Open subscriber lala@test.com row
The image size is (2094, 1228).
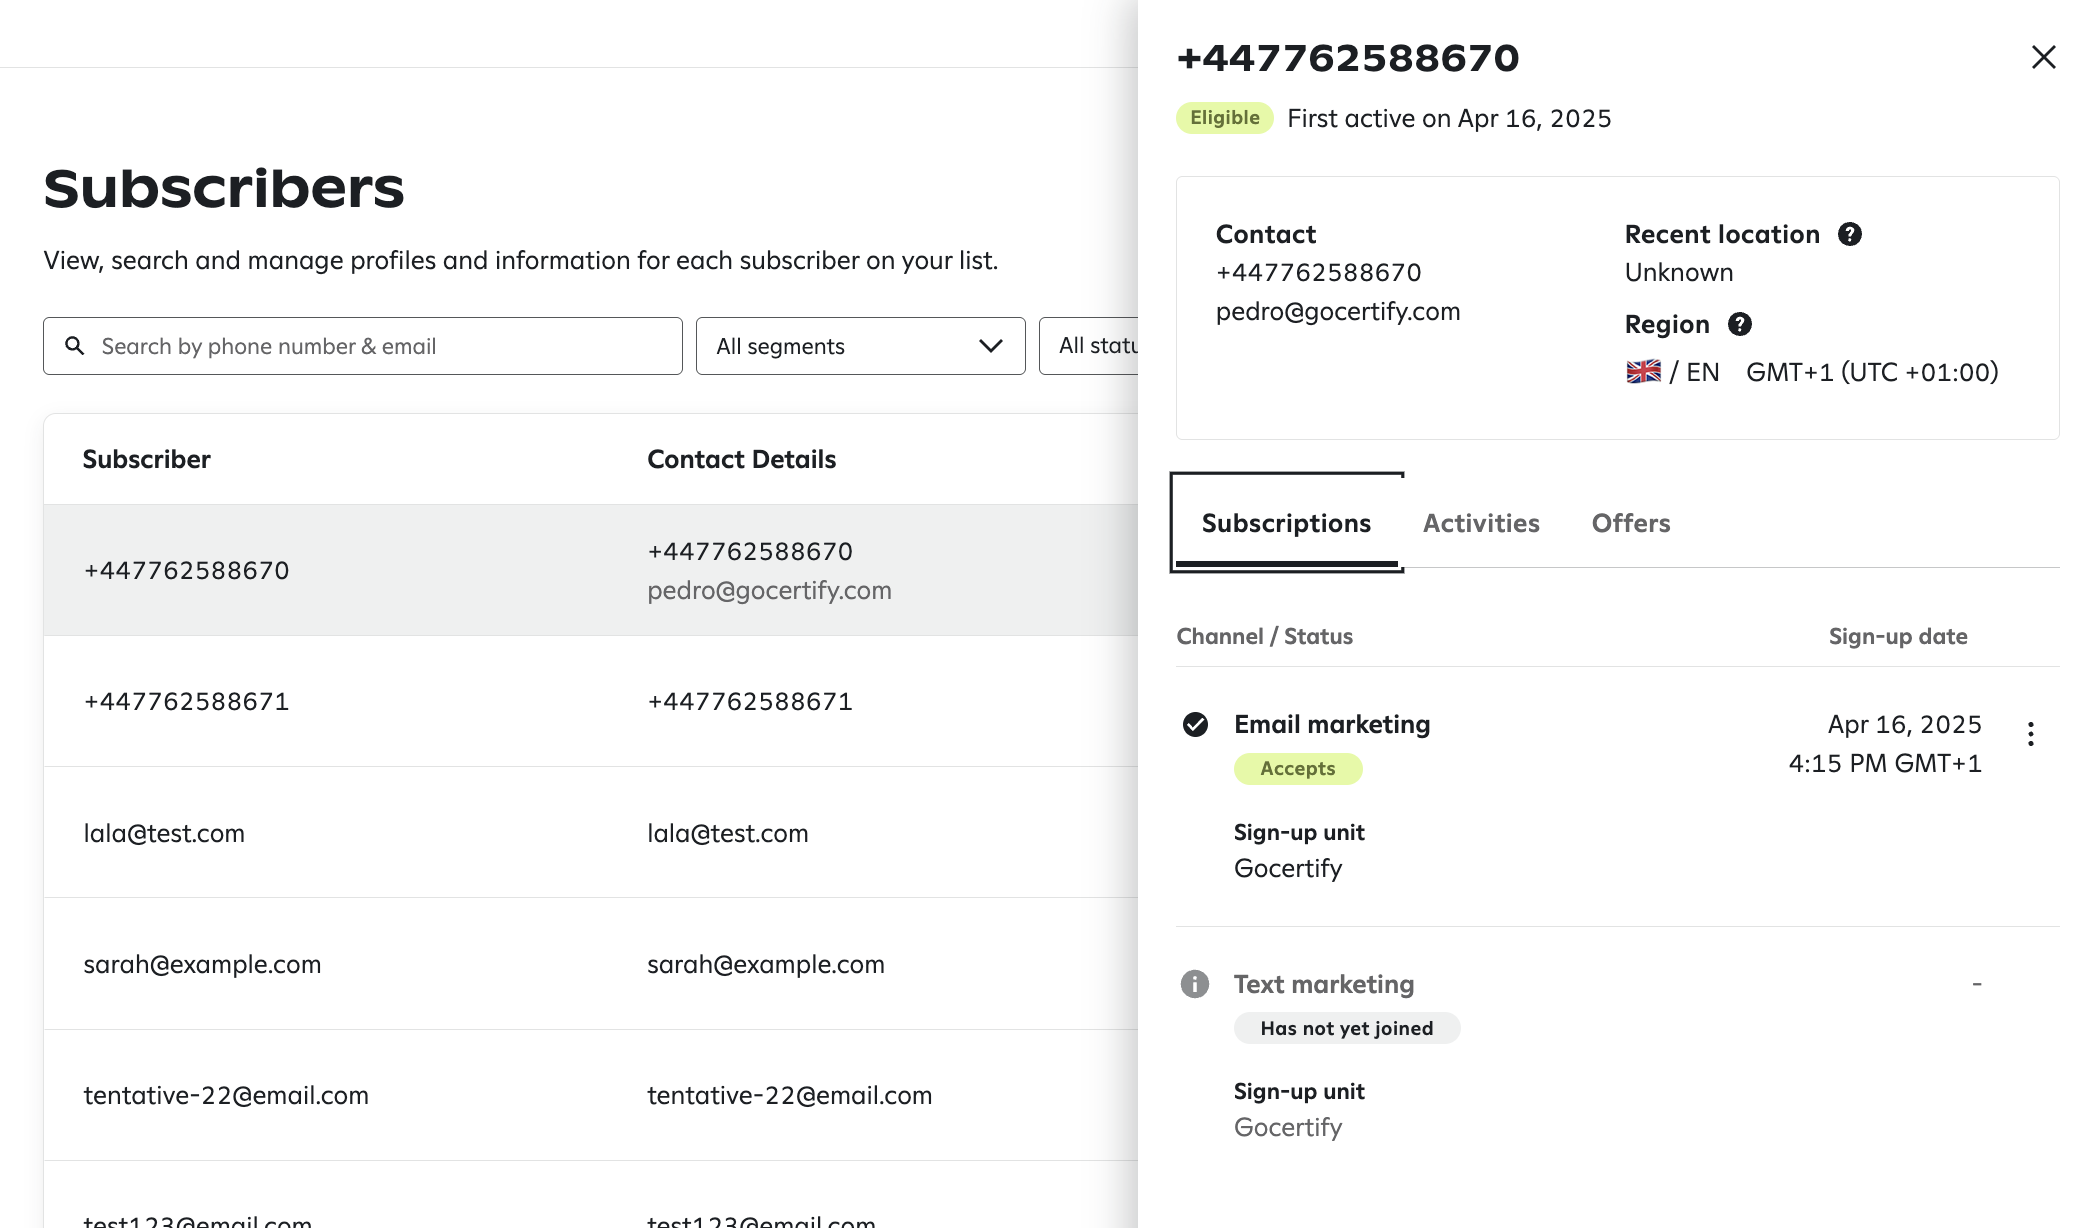pos(164,833)
